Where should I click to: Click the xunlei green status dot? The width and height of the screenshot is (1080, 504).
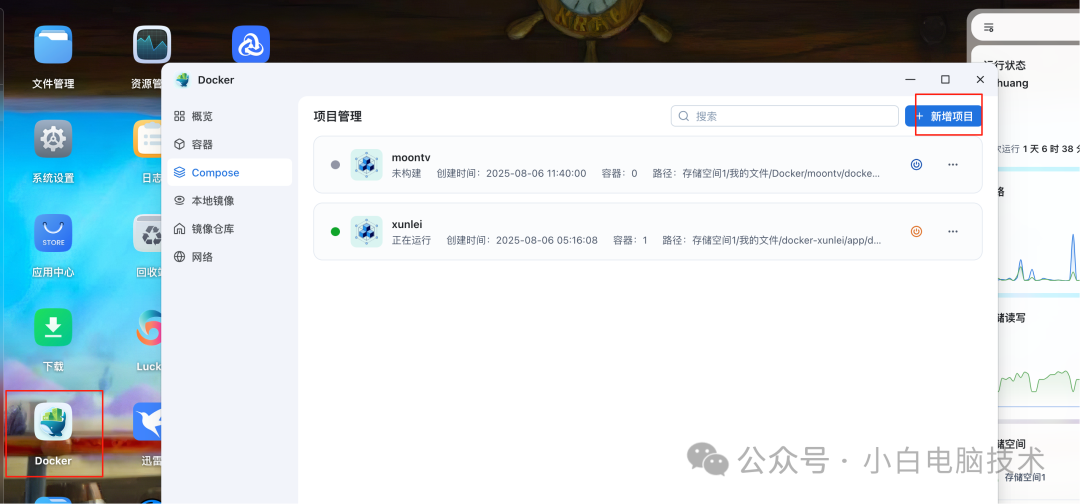point(335,231)
